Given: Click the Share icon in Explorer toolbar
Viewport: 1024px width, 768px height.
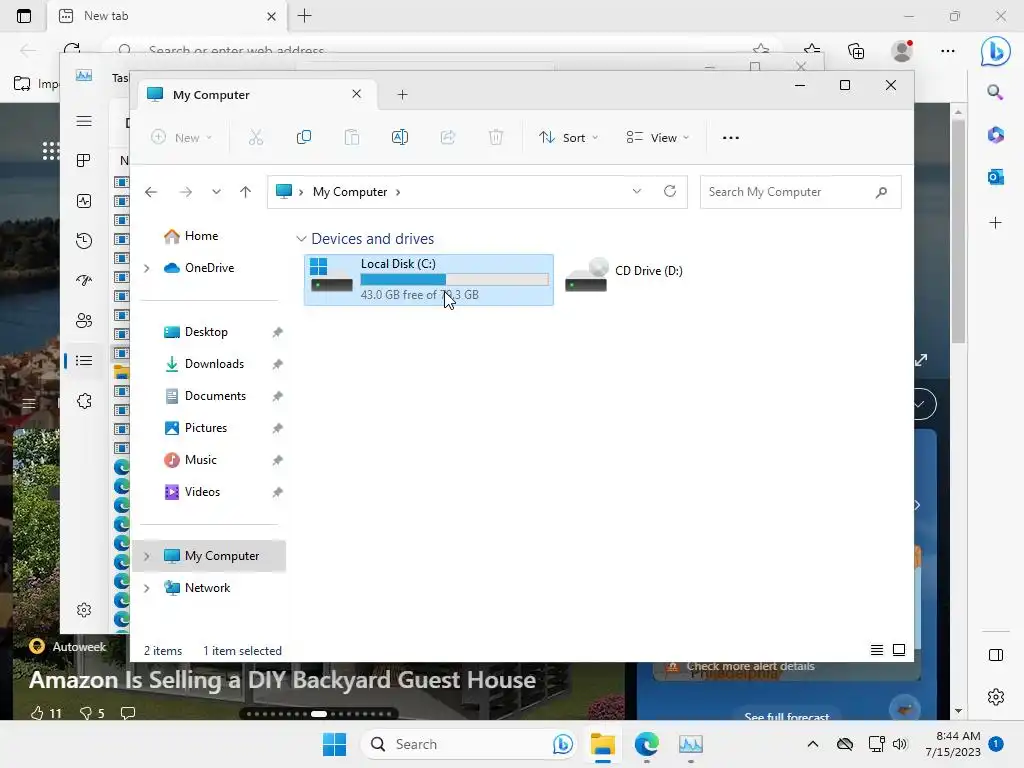Looking at the screenshot, I should point(448,137).
